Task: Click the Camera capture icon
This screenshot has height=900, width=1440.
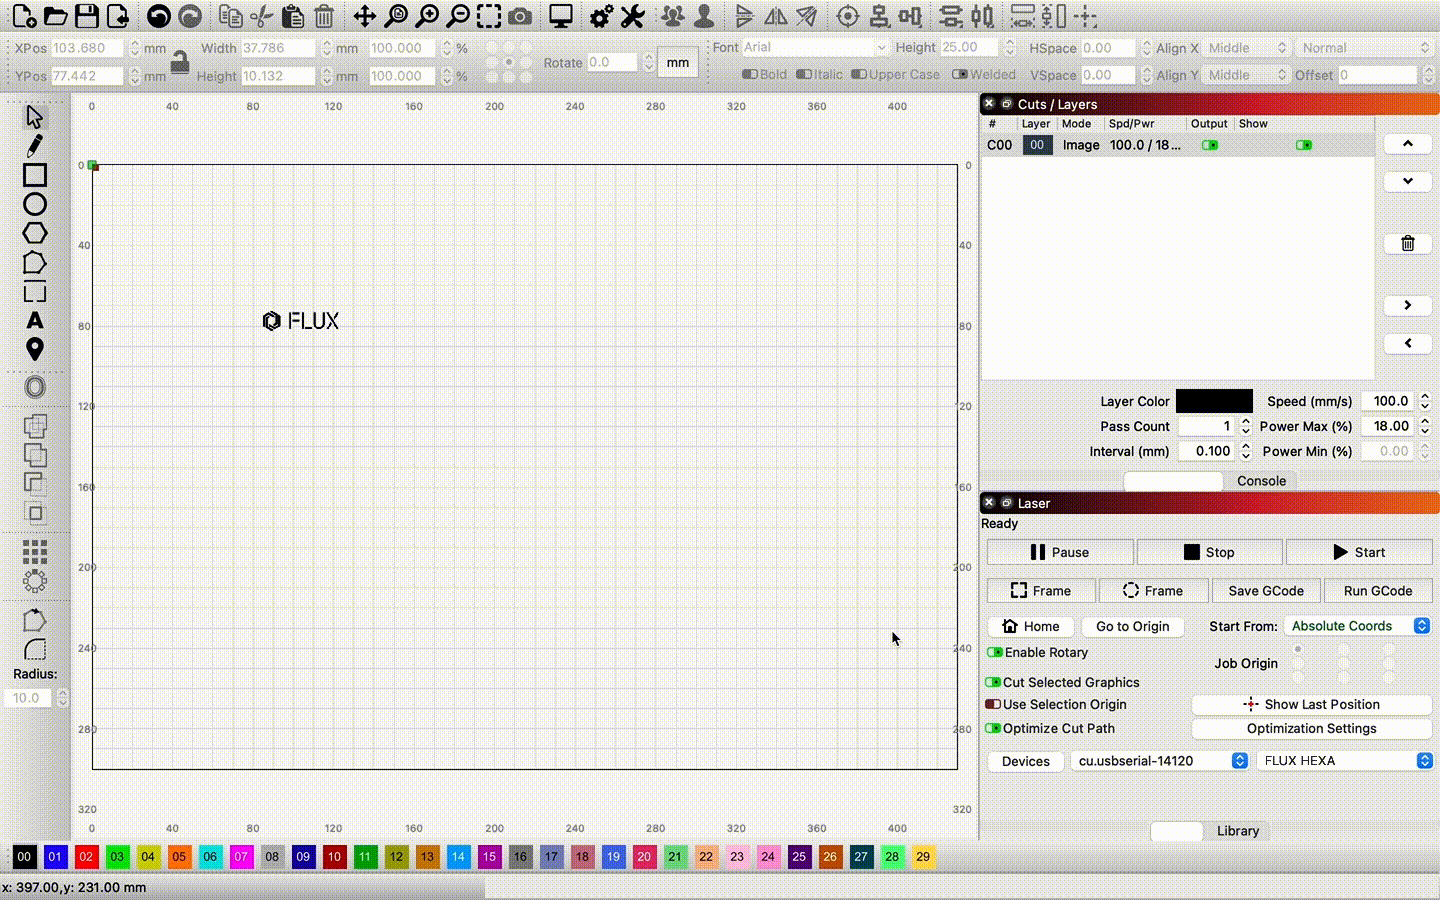Action: pos(520,16)
